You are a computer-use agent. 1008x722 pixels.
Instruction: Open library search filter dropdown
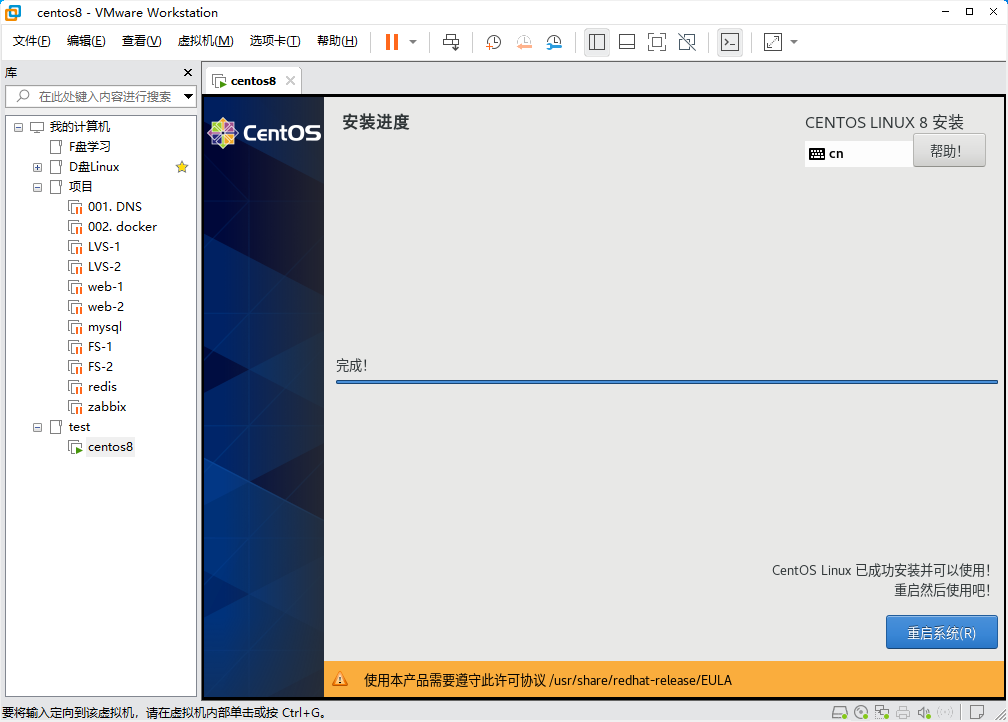188,96
